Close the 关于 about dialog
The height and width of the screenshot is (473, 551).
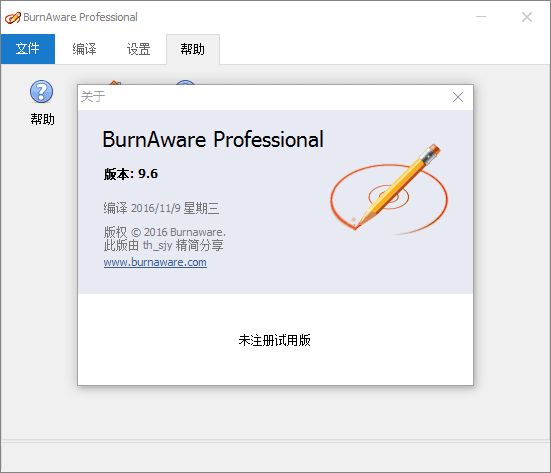point(458,97)
